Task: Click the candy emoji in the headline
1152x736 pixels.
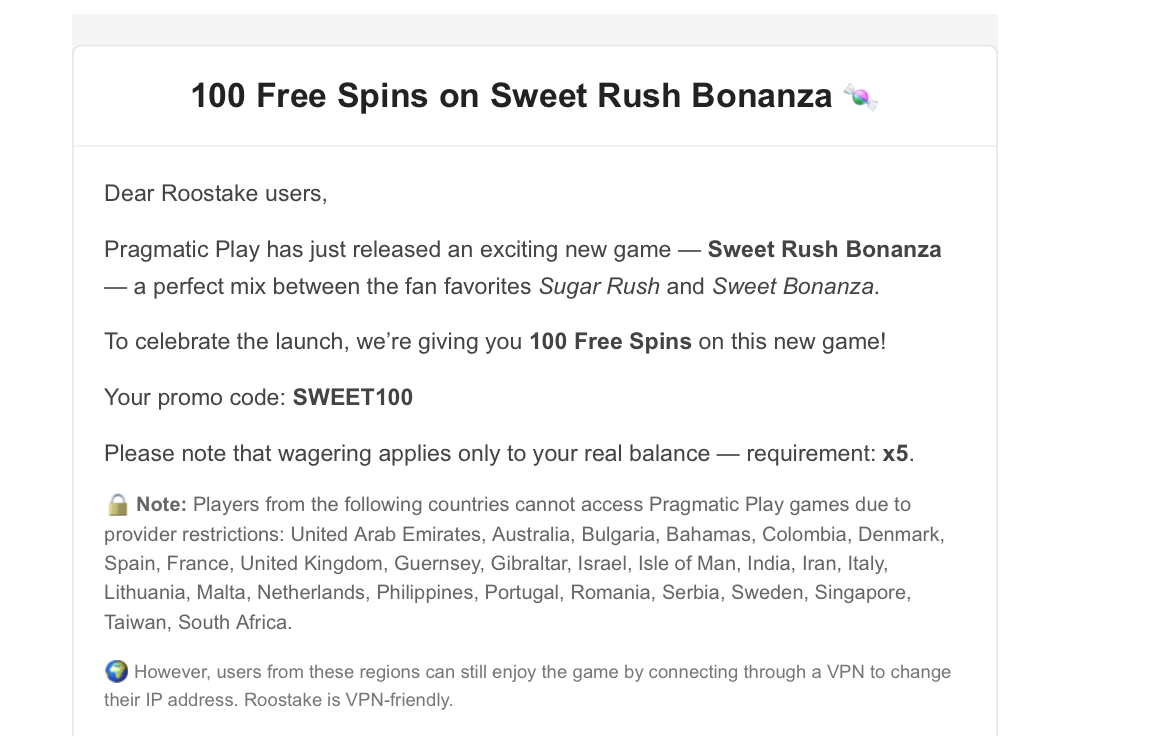Action: 860,97
